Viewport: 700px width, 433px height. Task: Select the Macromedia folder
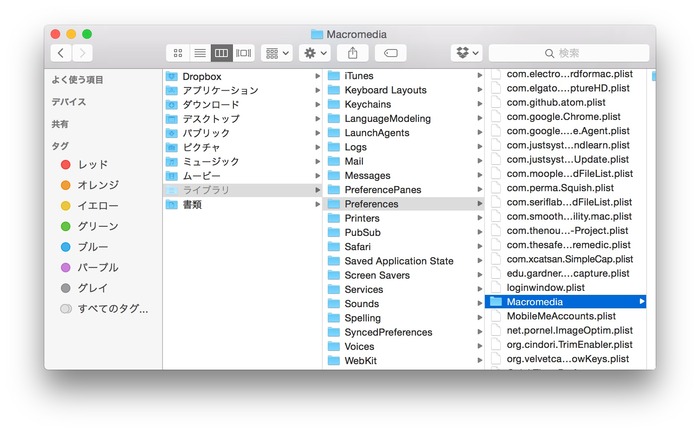point(566,302)
